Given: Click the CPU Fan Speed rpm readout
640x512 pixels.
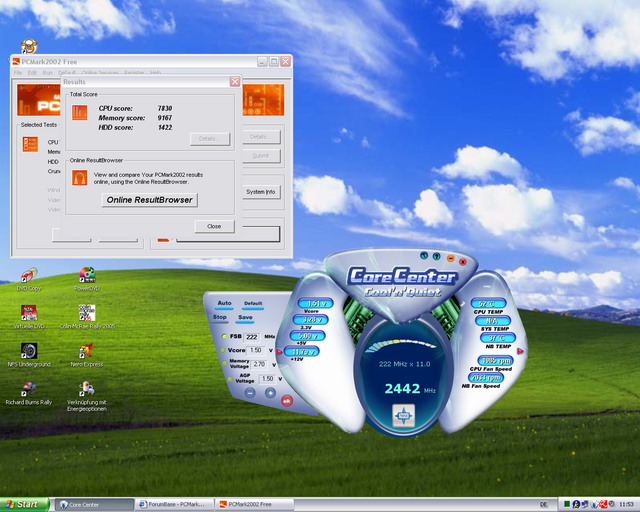Looking at the screenshot, I should (495, 361).
